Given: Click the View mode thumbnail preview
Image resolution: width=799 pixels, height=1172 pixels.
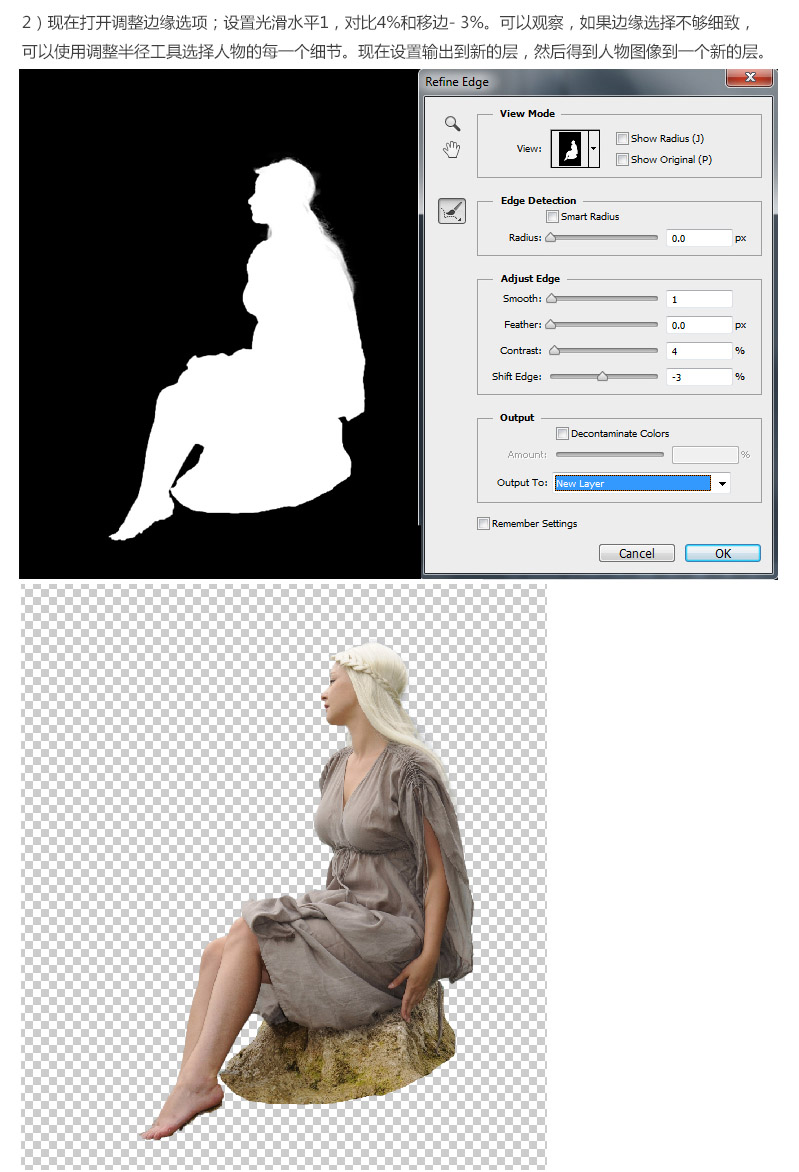Looking at the screenshot, I should [570, 148].
